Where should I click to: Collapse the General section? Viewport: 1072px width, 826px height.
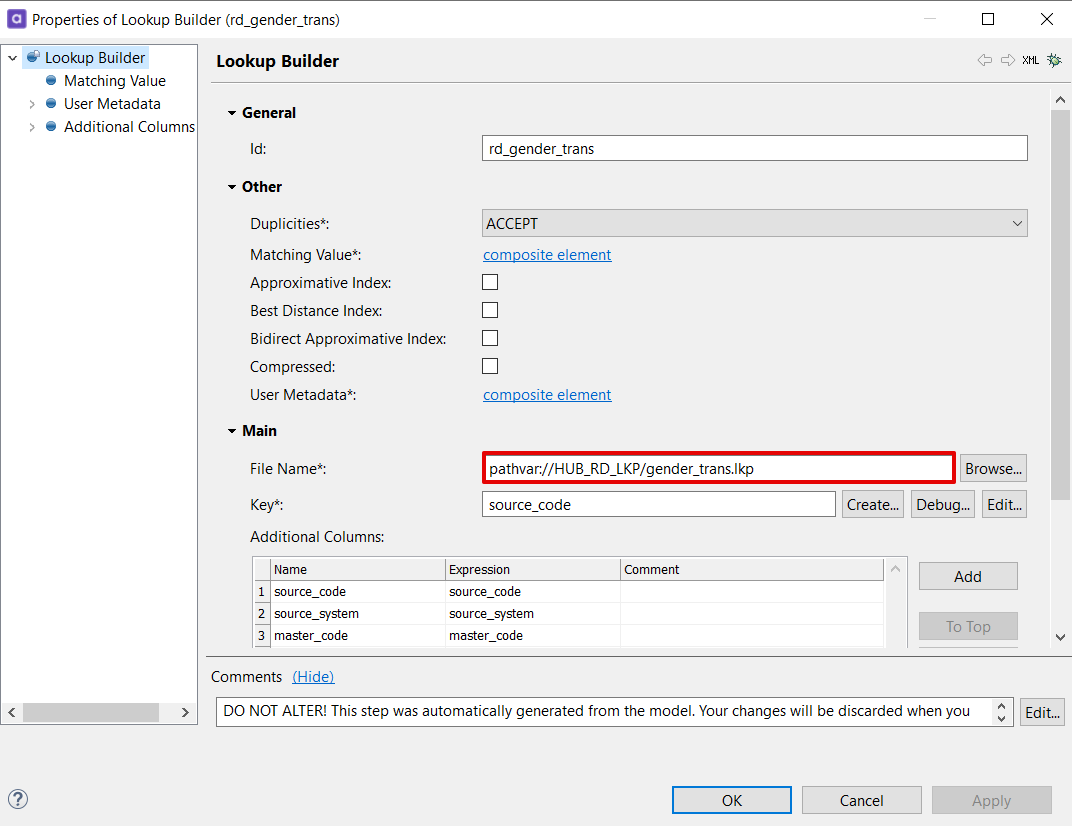point(232,112)
